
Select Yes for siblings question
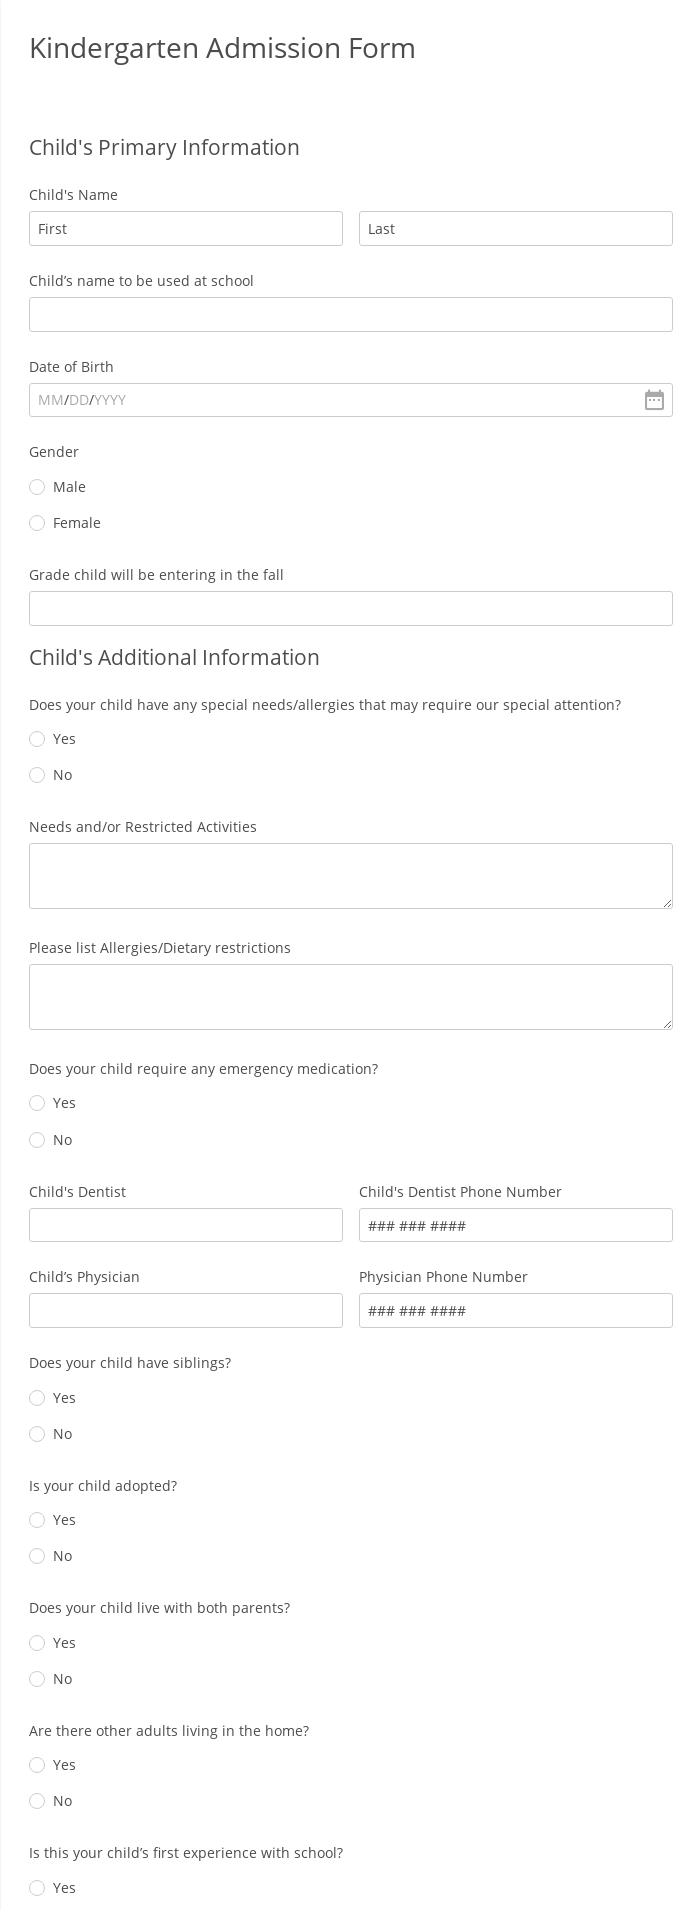coord(37,1398)
